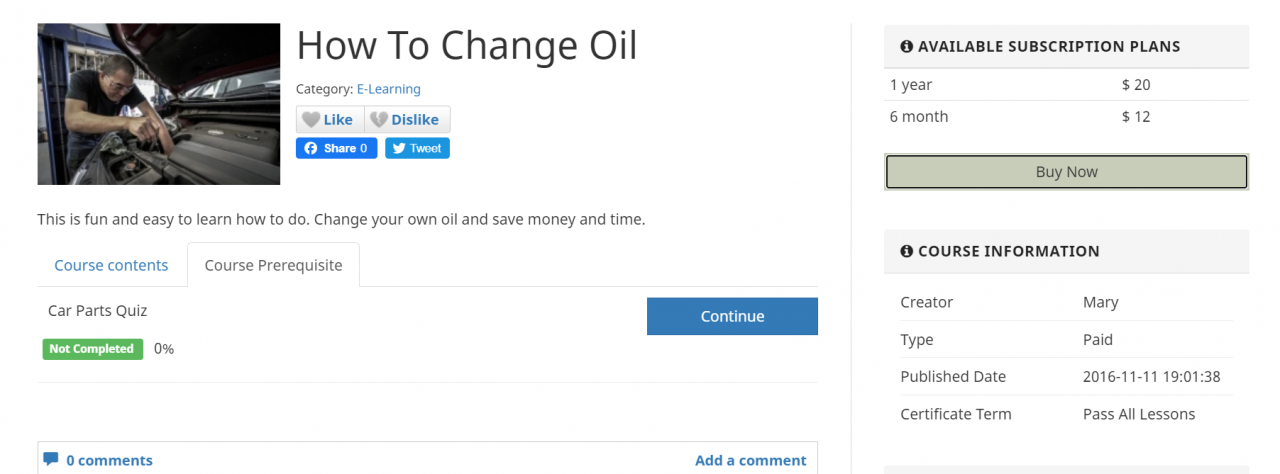The width and height of the screenshot is (1280, 474).
Task: Select the 1 year plan row
Action: tap(1066, 85)
